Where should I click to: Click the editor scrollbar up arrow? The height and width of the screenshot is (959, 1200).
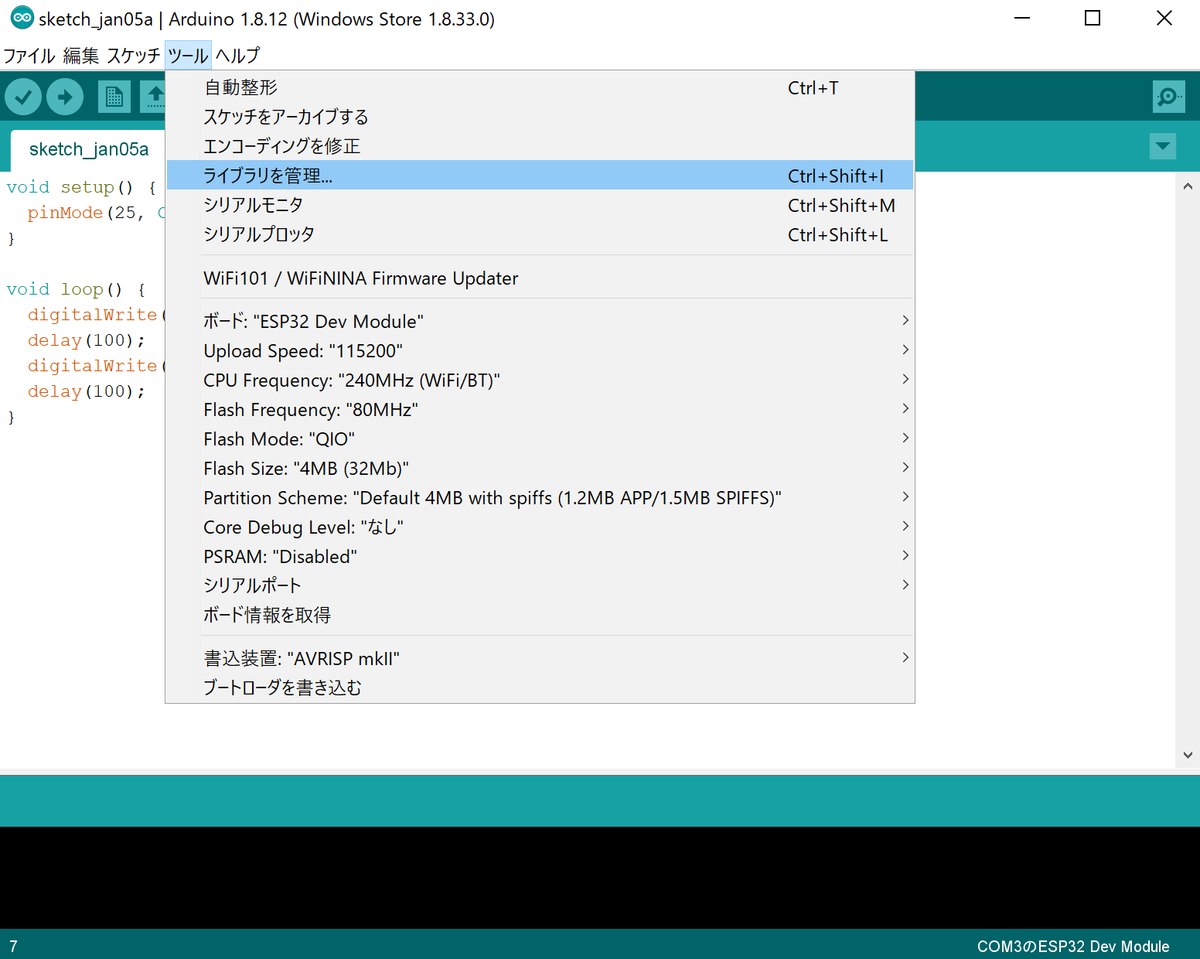coord(1188,186)
